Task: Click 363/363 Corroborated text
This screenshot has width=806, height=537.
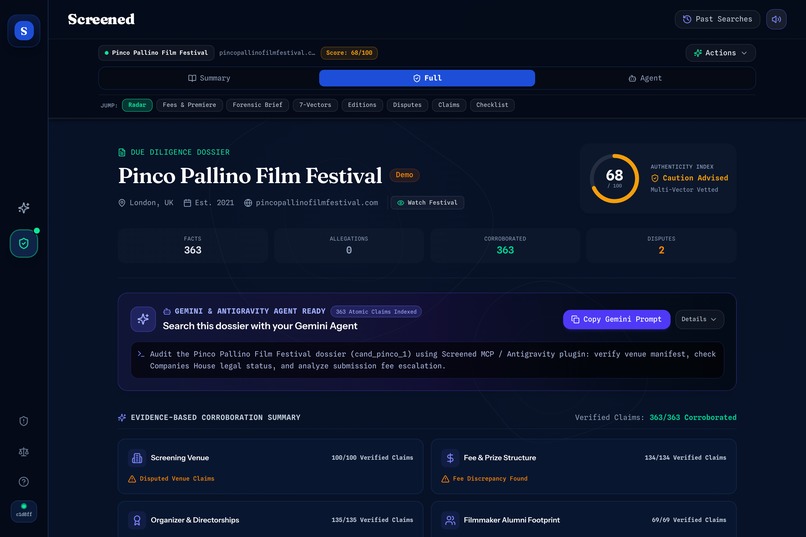Action: click(x=693, y=418)
